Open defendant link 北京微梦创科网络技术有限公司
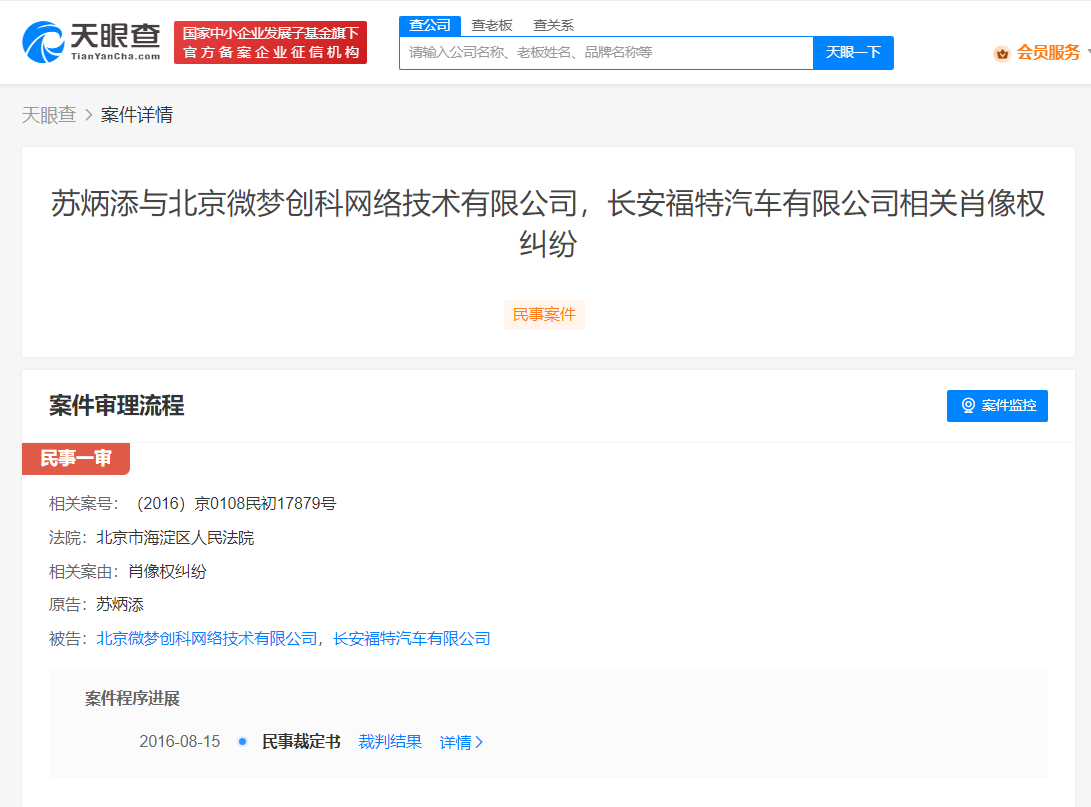This screenshot has height=807, width=1091. (207, 639)
